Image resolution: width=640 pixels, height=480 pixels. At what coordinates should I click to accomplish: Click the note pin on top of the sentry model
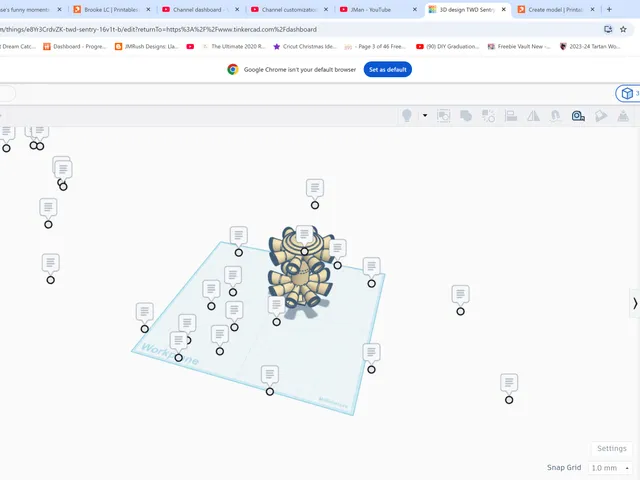click(304, 236)
